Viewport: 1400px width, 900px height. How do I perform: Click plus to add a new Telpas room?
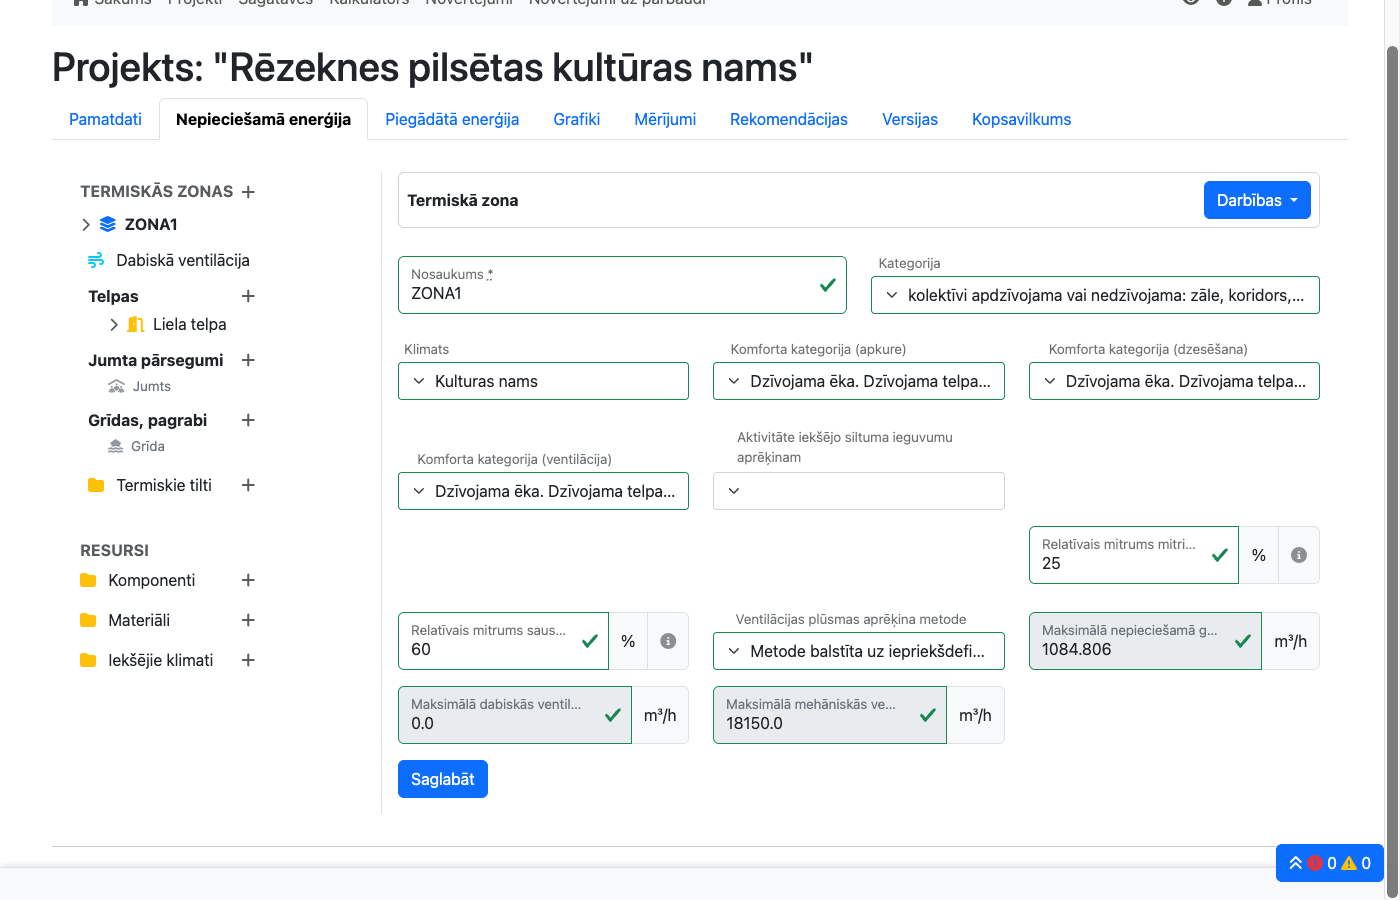point(247,296)
